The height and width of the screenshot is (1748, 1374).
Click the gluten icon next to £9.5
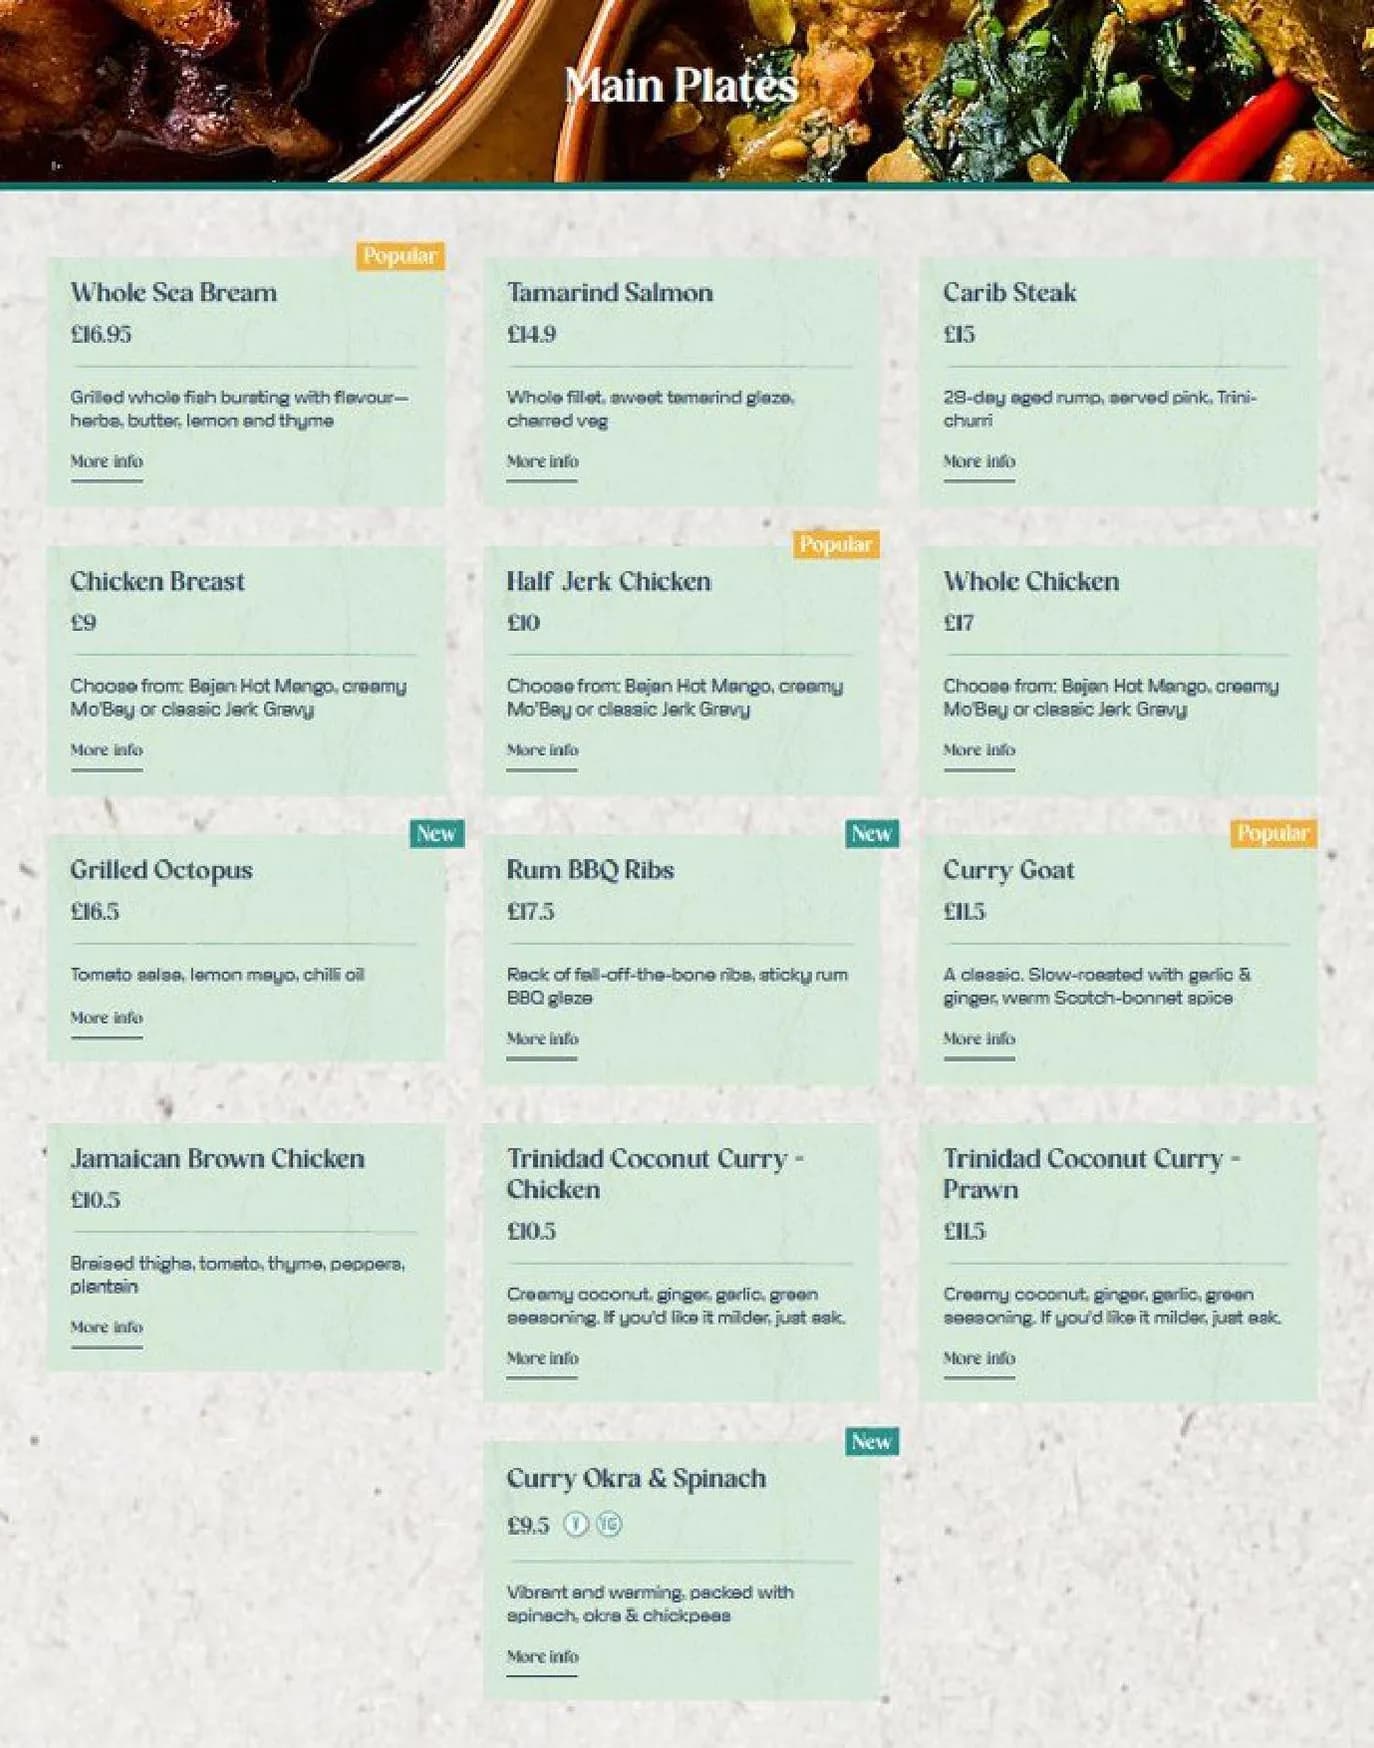click(609, 1524)
